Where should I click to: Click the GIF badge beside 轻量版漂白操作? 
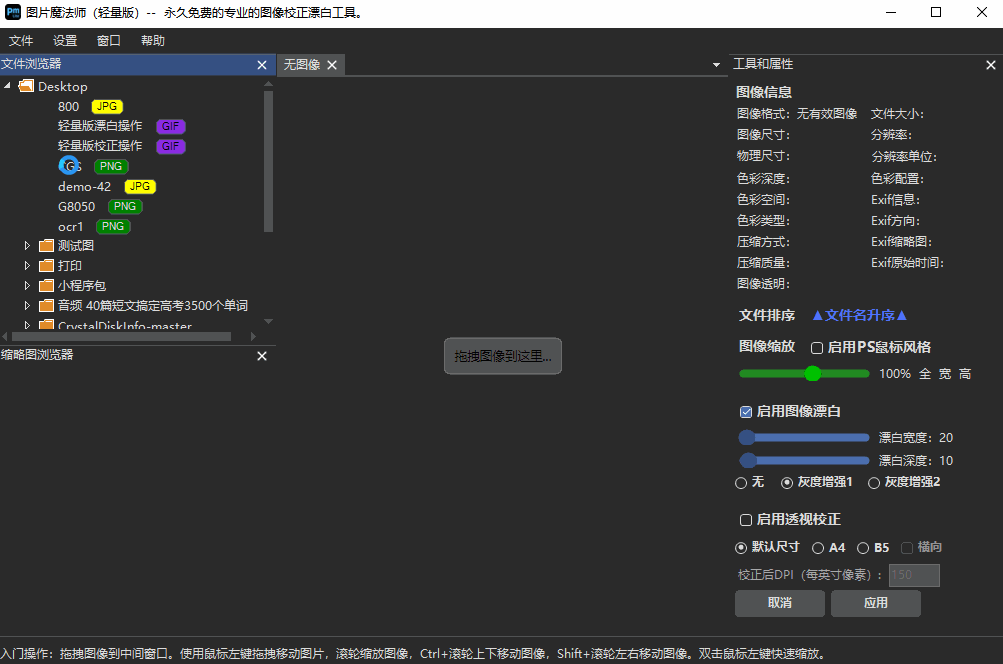(170, 126)
